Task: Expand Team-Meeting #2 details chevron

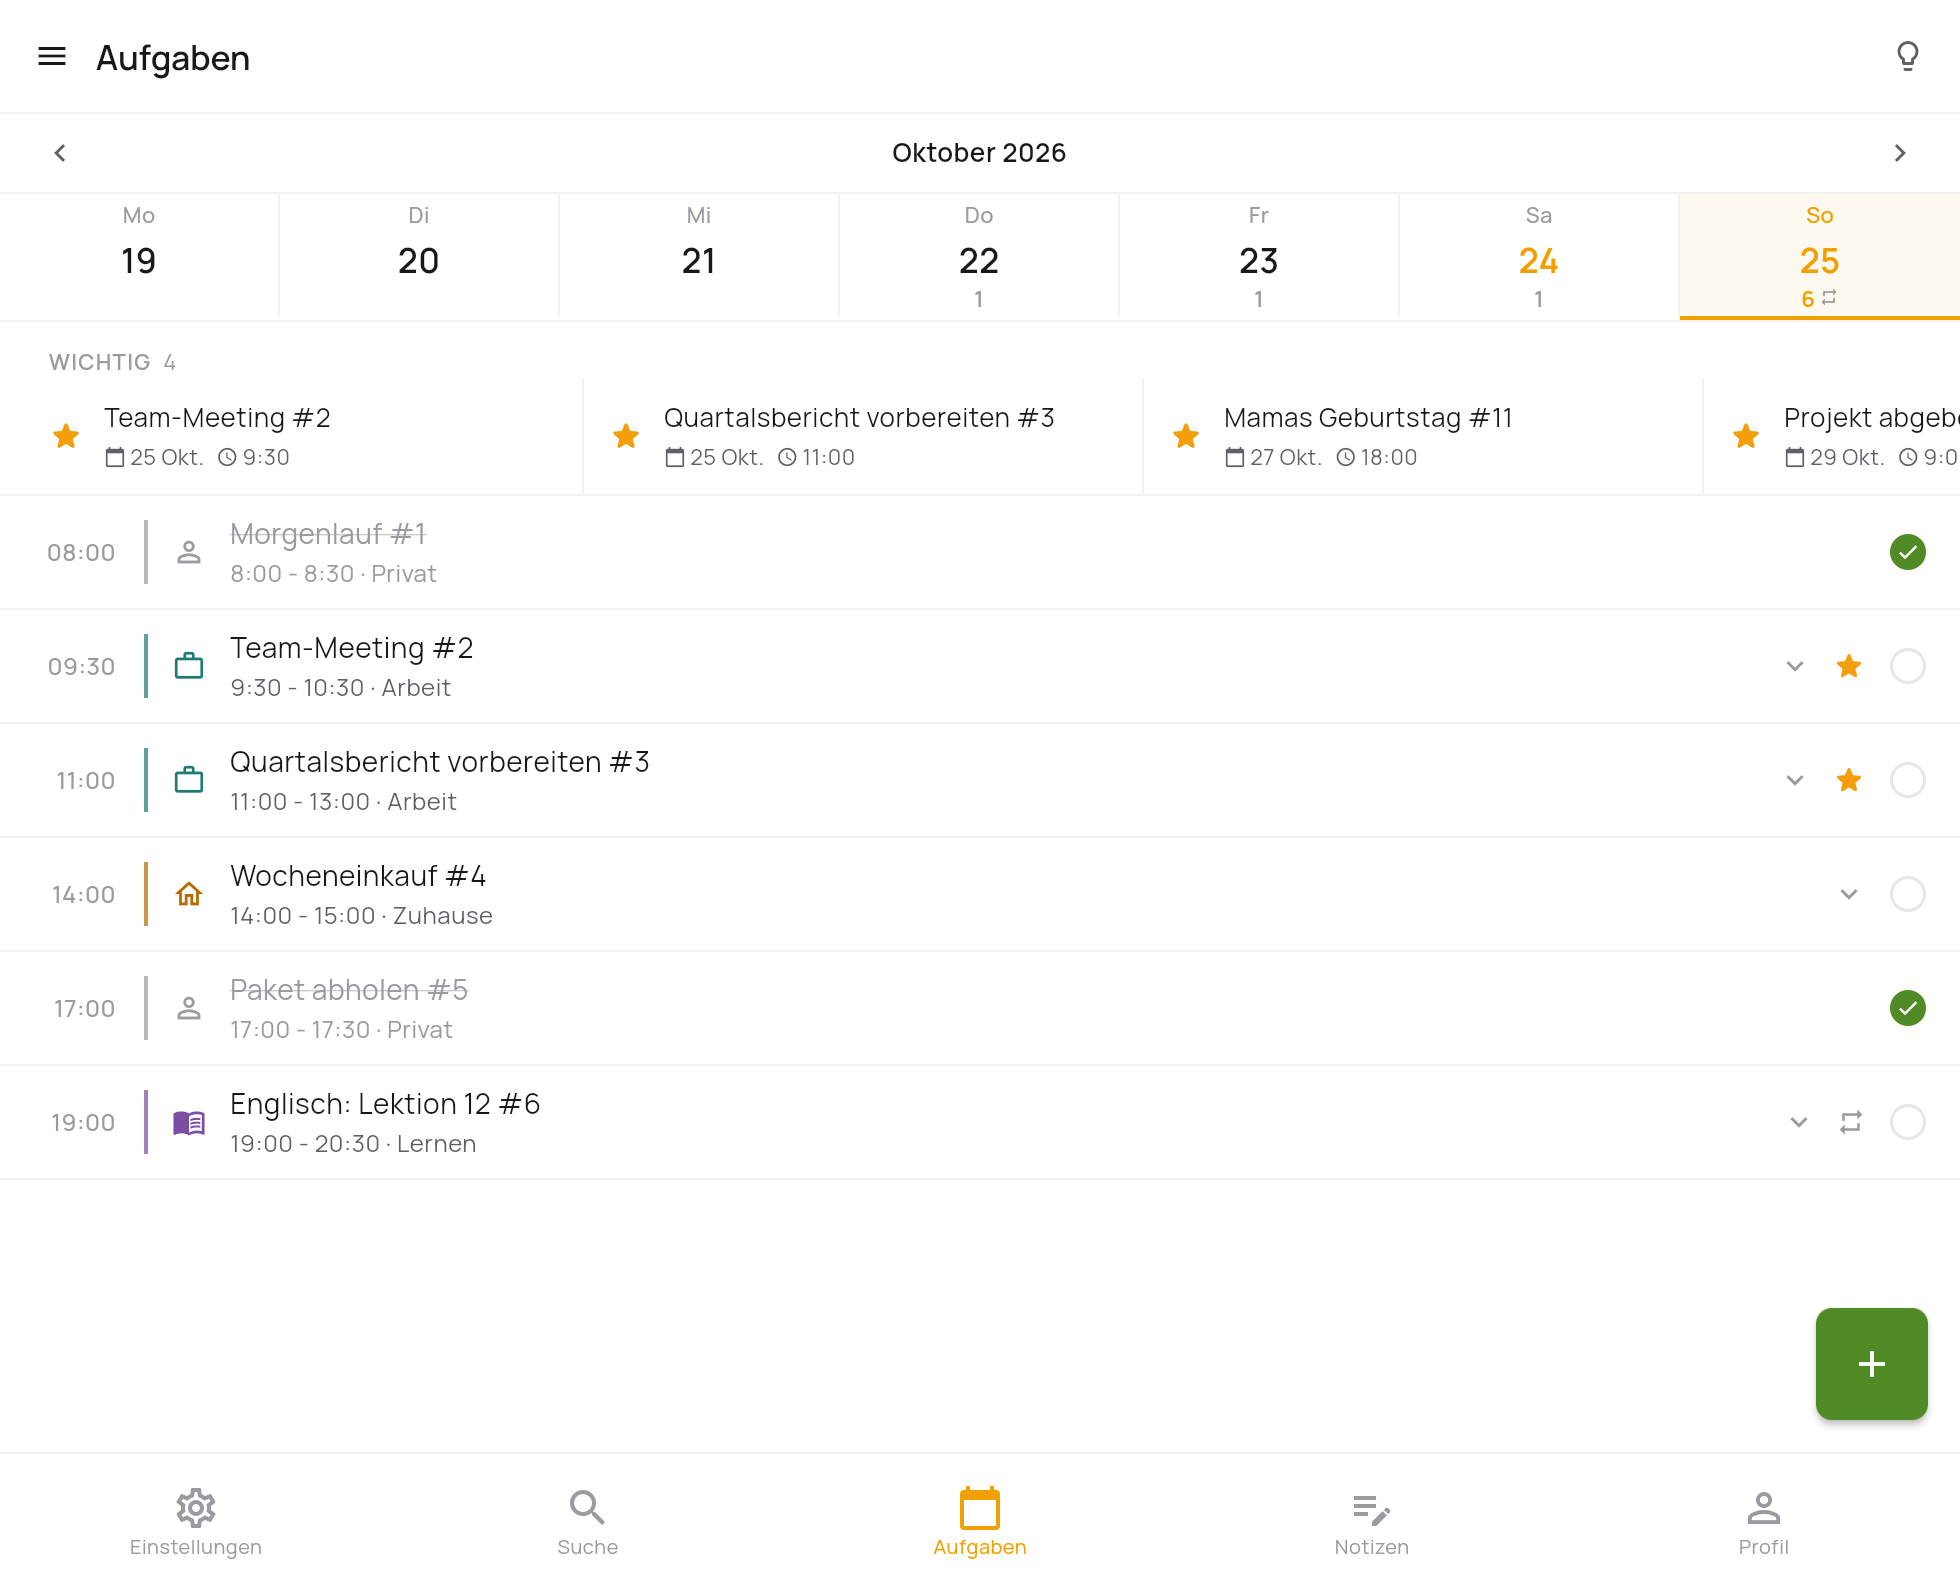Action: 1795,666
